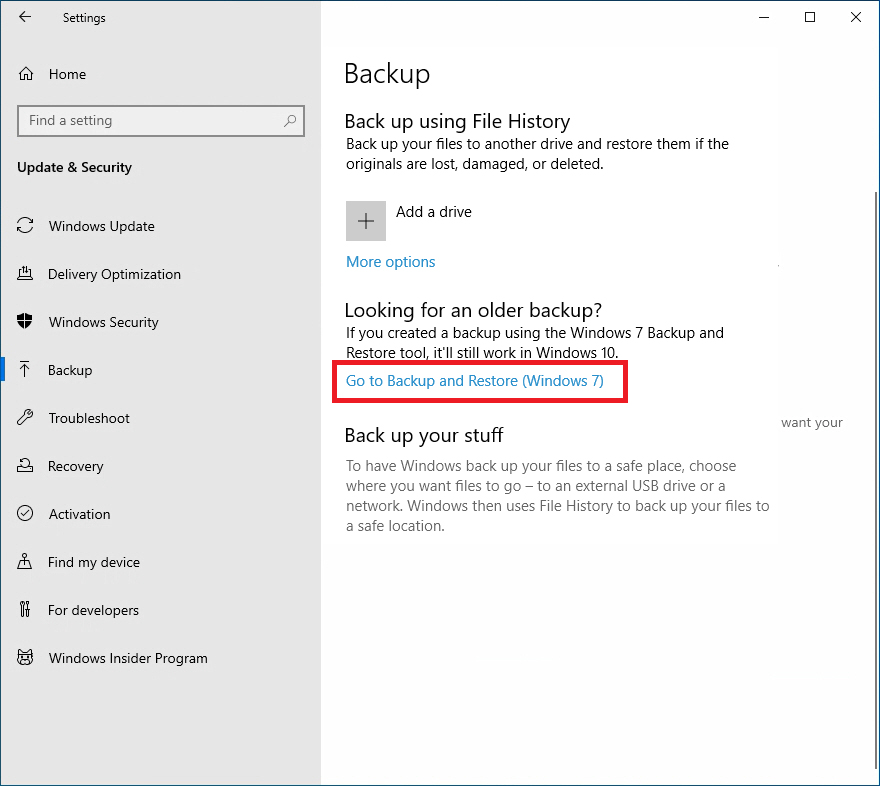Click the Home house icon

coord(26,73)
